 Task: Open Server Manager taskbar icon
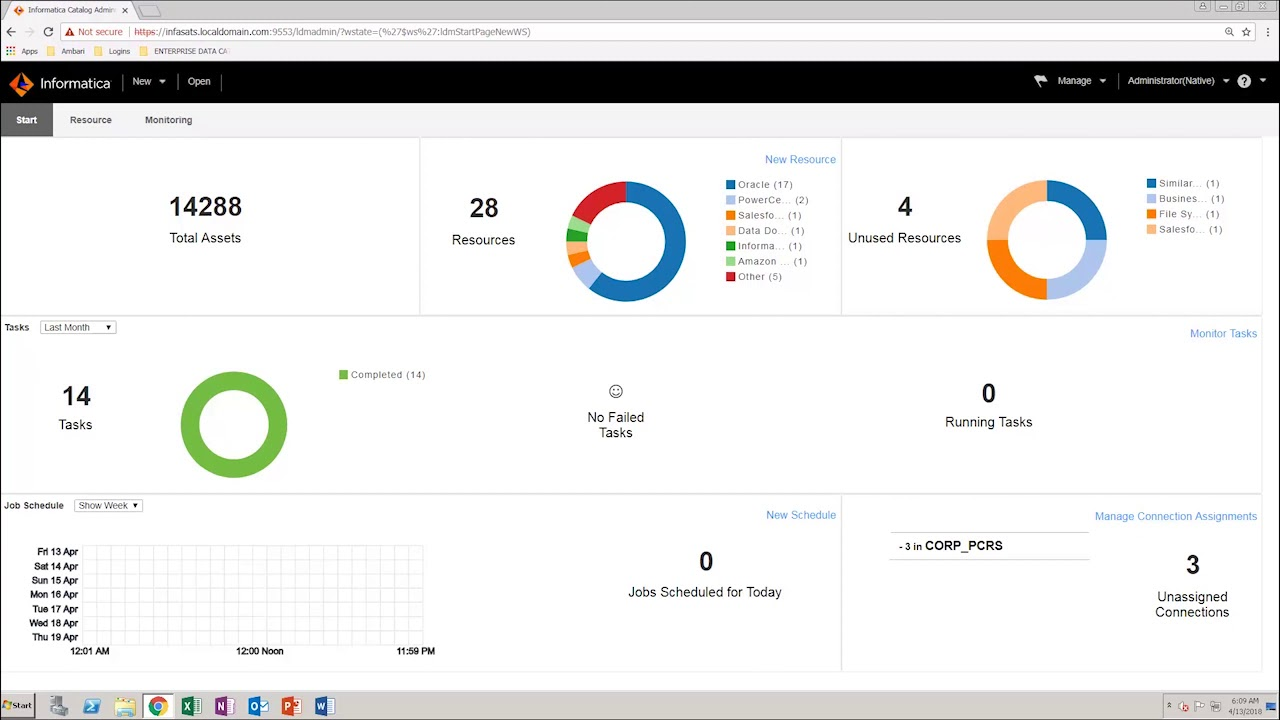click(58, 706)
